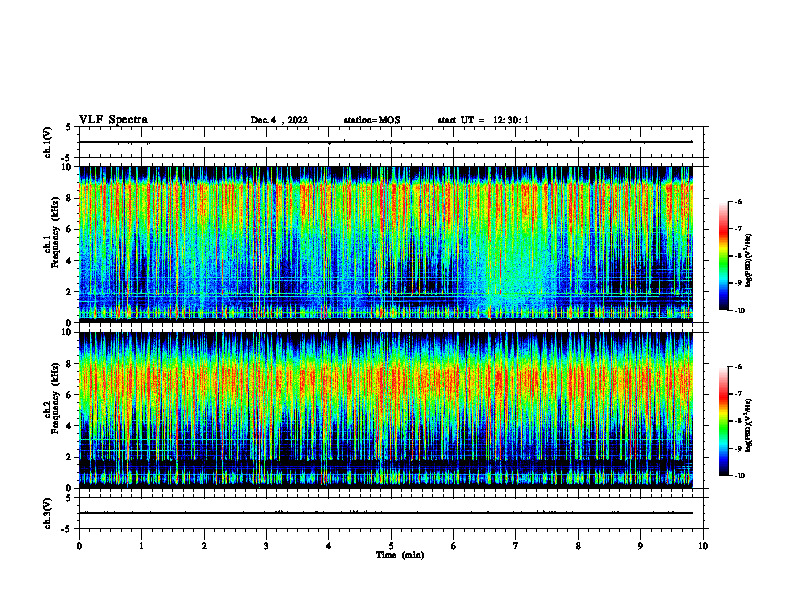The image size is (792, 612).
Task: Select the "start UT = 12:30: 1" text
Action: coord(483,120)
